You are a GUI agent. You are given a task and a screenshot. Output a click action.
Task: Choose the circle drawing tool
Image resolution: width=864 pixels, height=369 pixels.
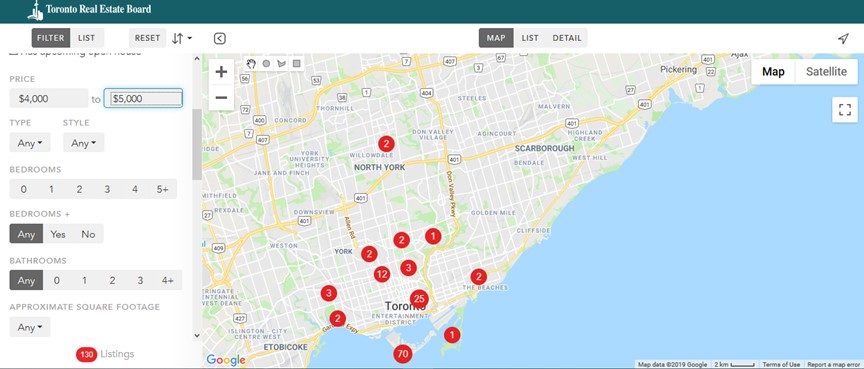(x=267, y=63)
